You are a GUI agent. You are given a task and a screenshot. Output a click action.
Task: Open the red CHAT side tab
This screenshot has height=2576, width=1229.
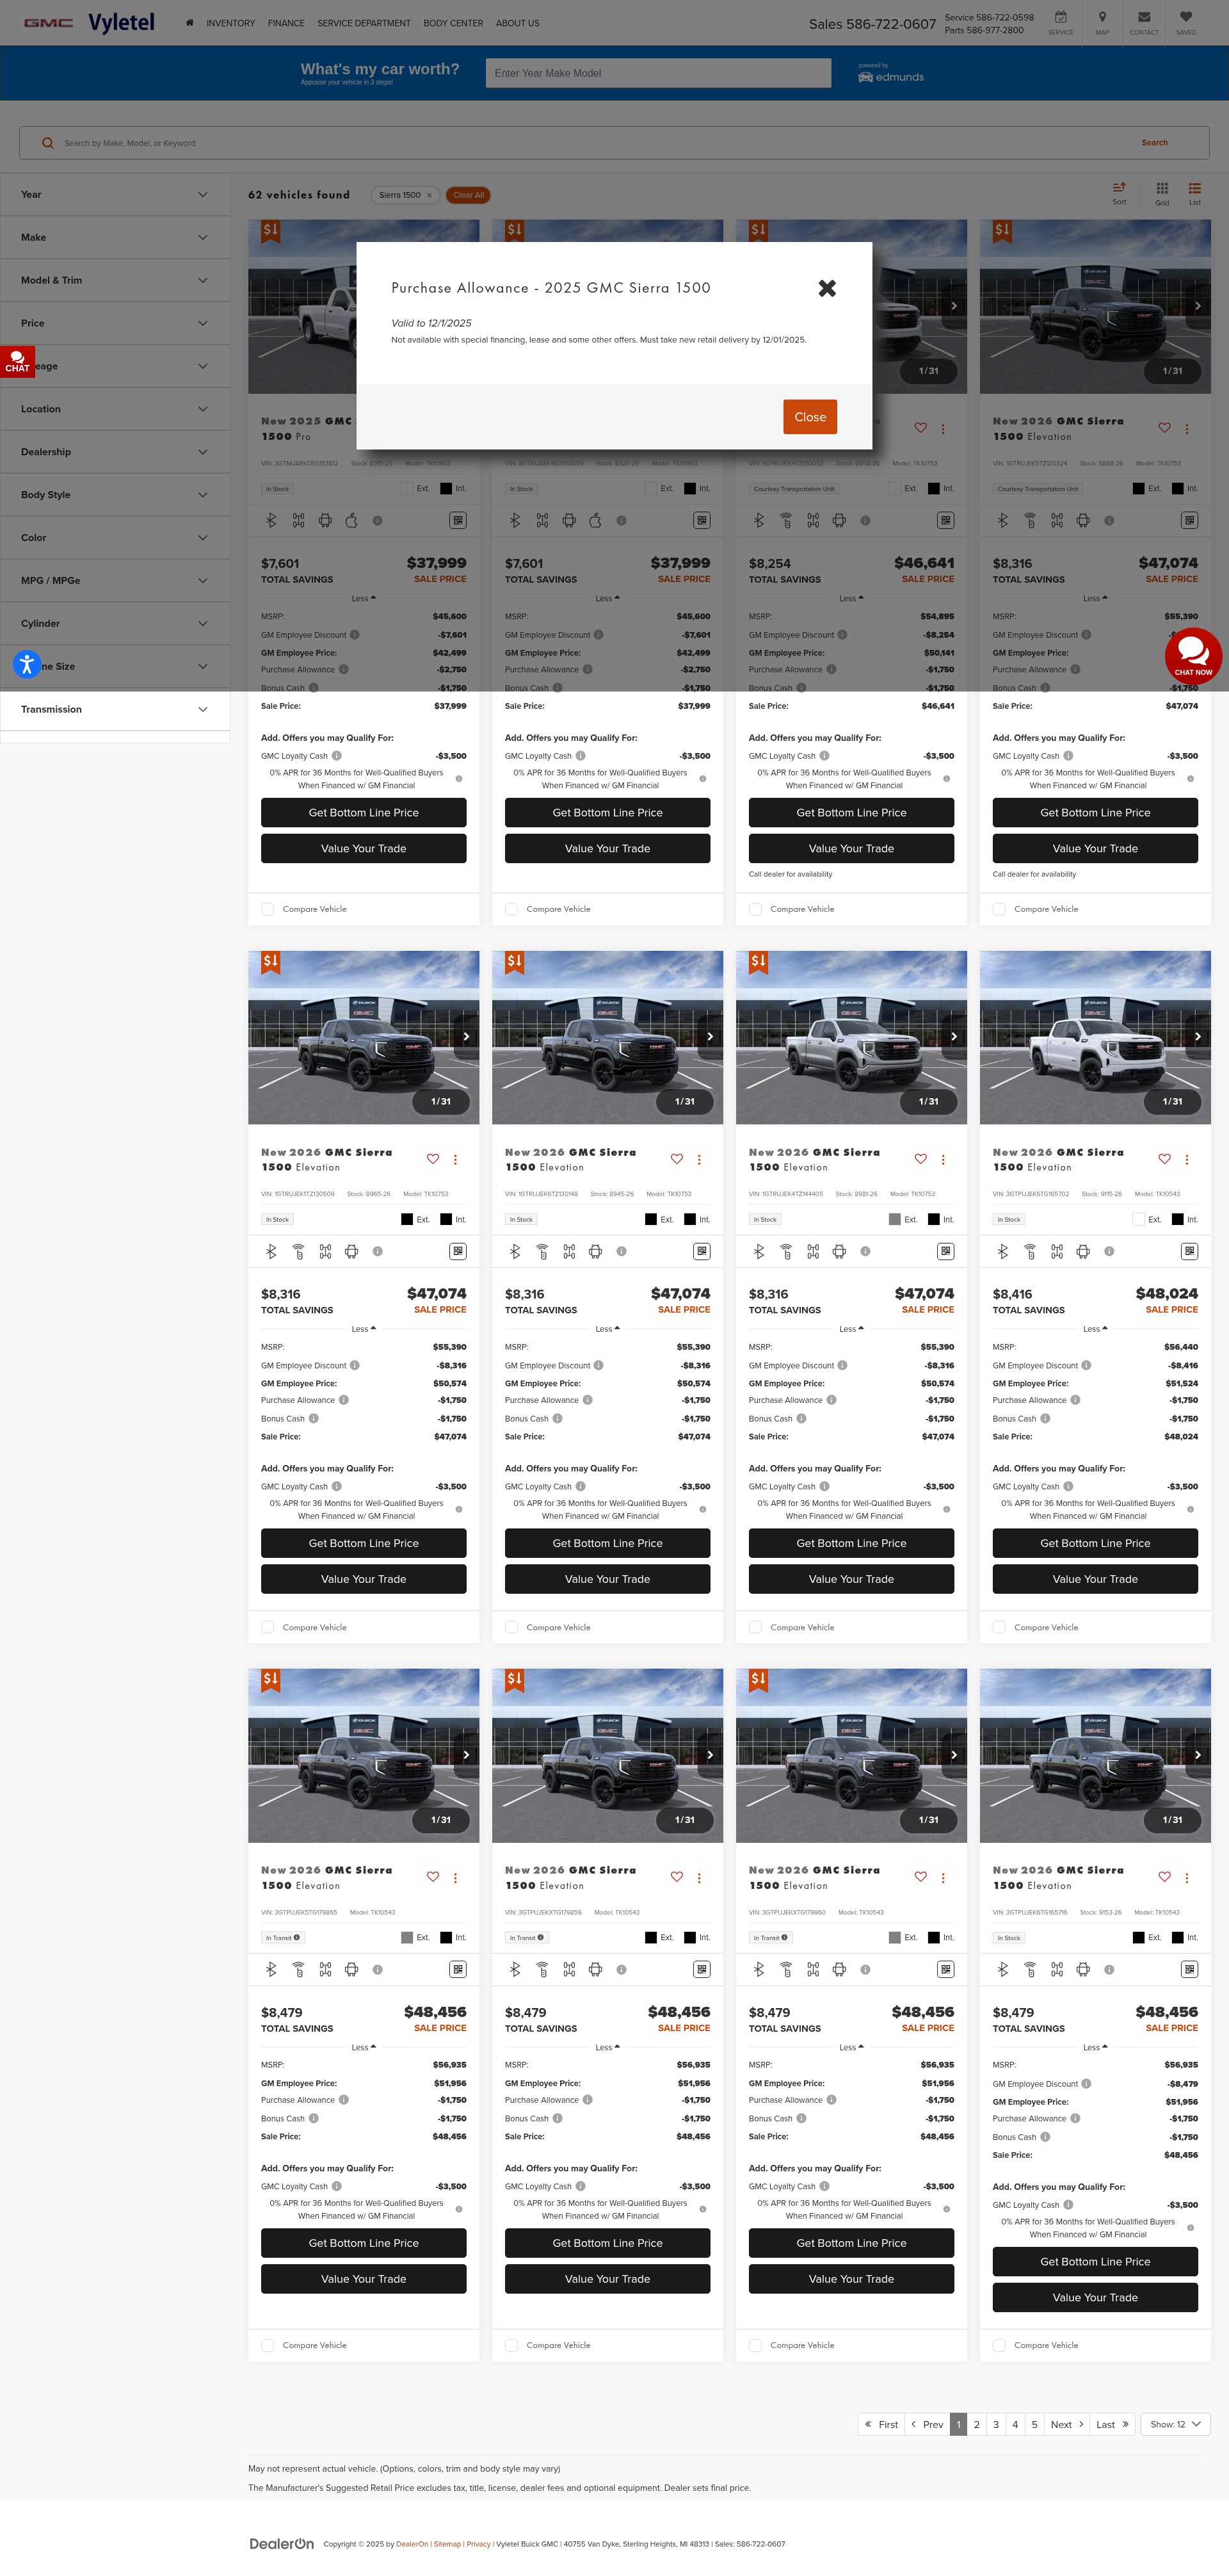tap(17, 361)
